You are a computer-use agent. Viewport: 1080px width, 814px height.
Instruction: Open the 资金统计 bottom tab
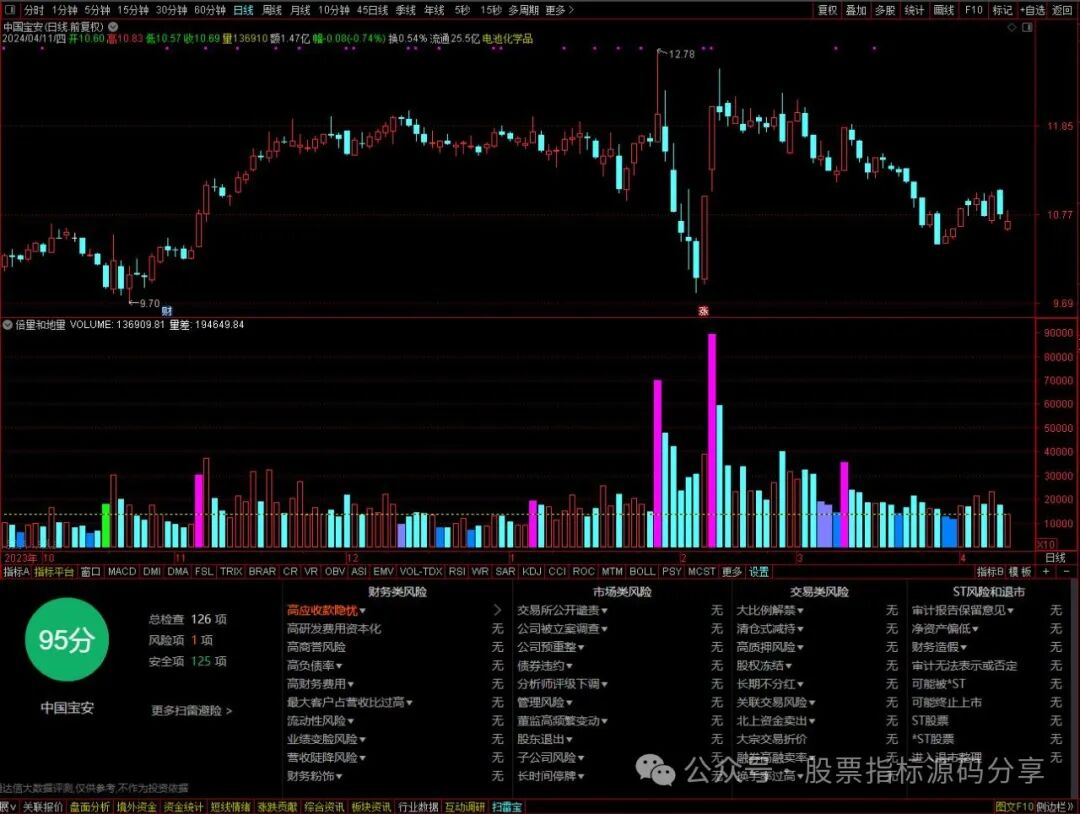[x=183, y=807]
